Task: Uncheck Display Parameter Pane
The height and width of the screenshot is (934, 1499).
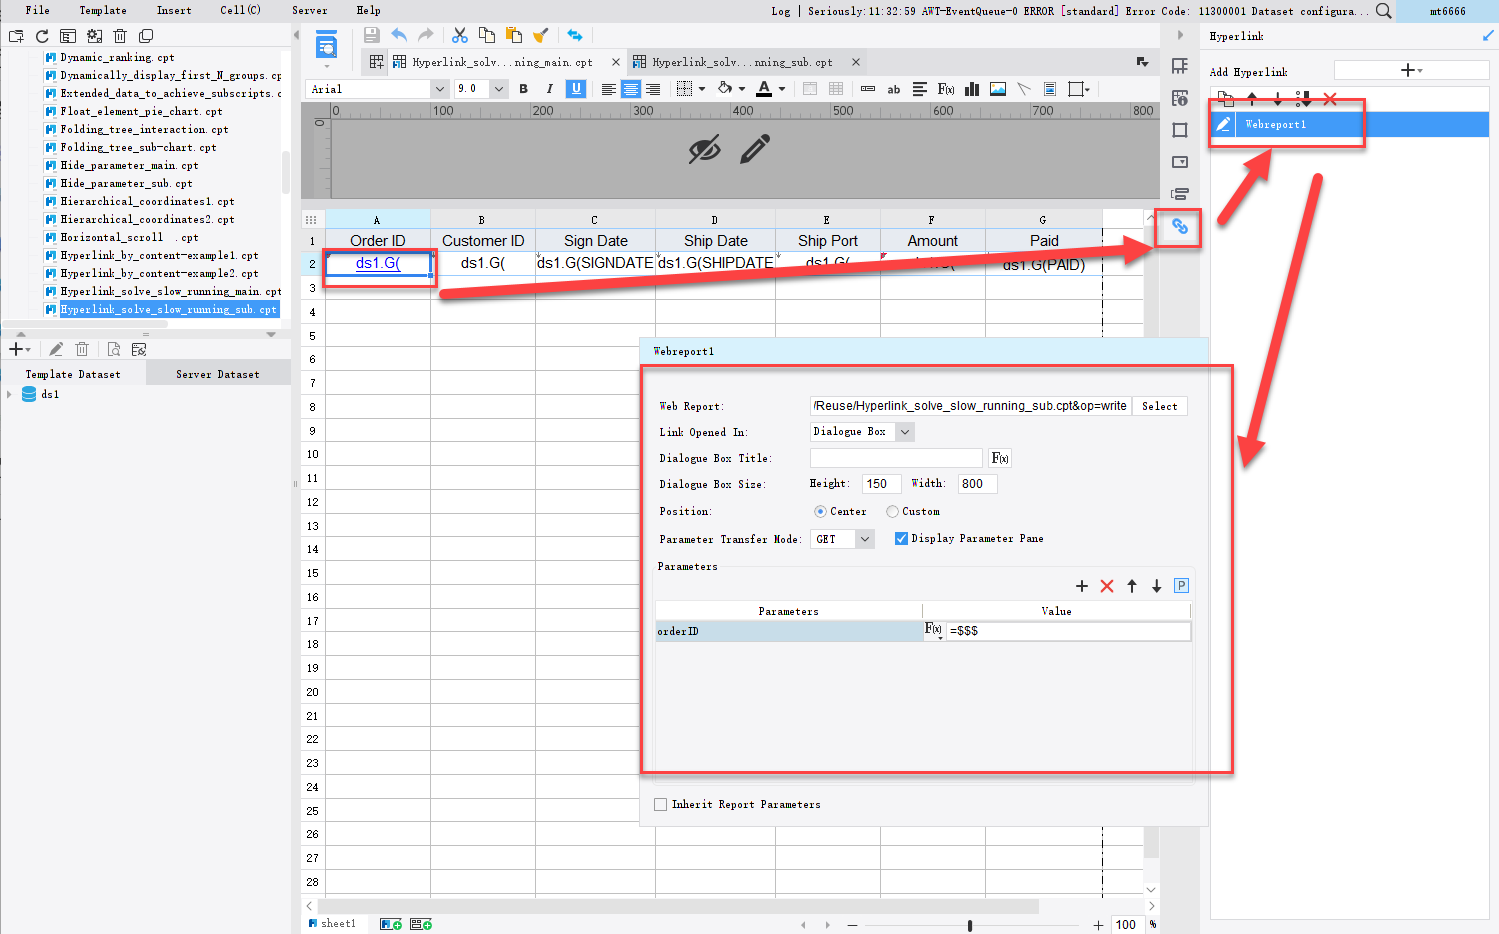Action: click(901, 538)
